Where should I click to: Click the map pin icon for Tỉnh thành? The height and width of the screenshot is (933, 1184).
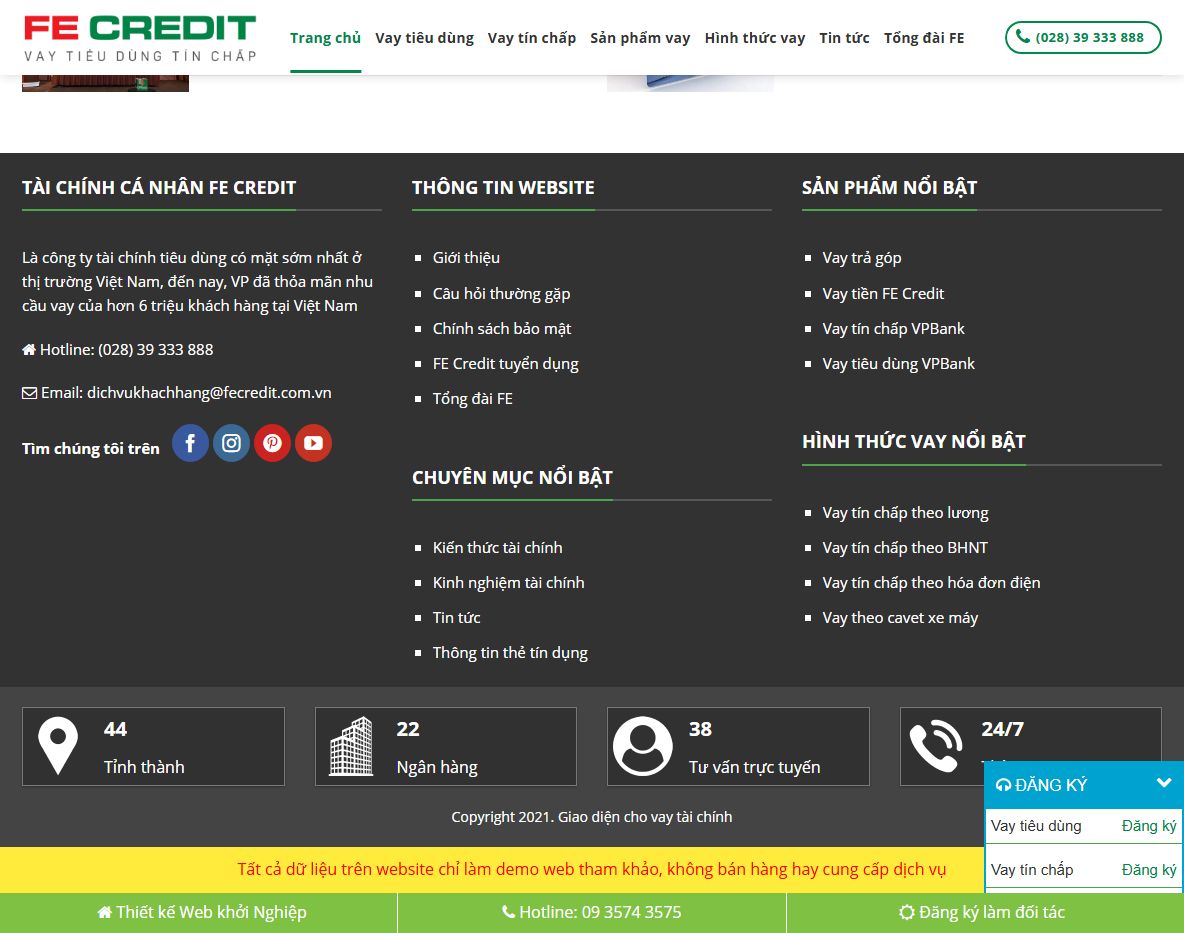pyautogui.click(x=58, y=746)
